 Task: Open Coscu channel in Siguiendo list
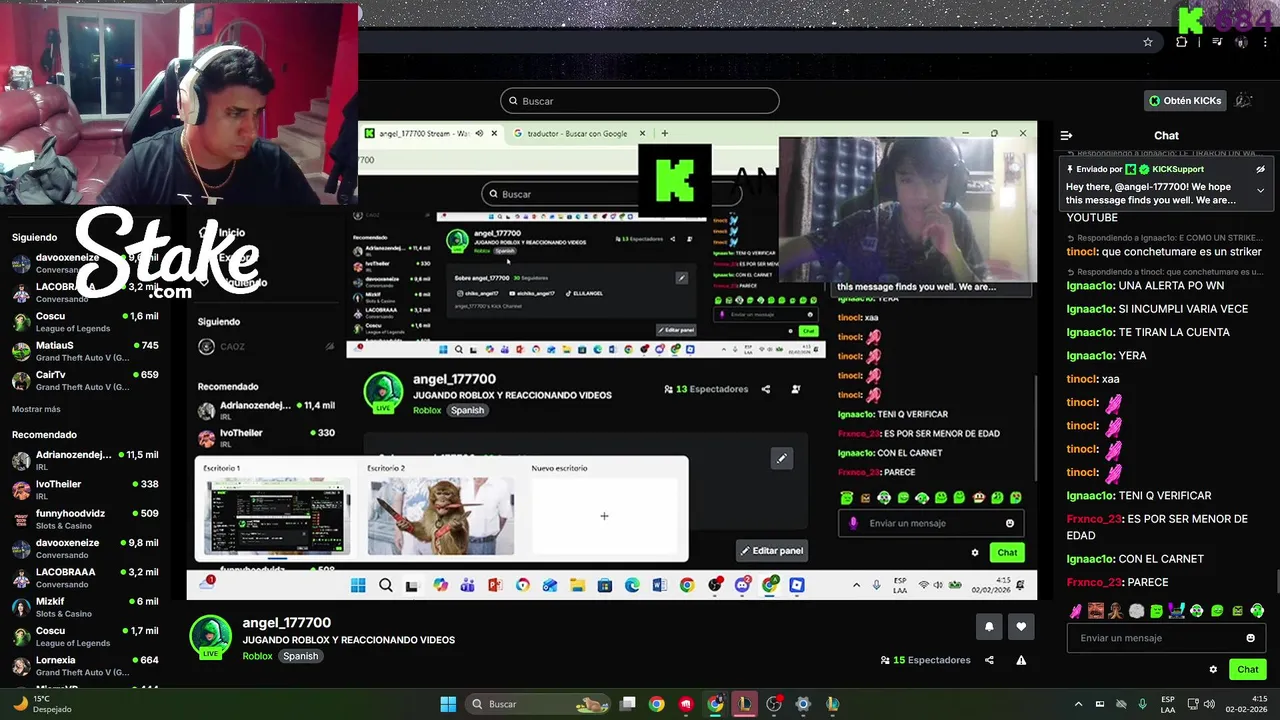click(x=85, y=322)
